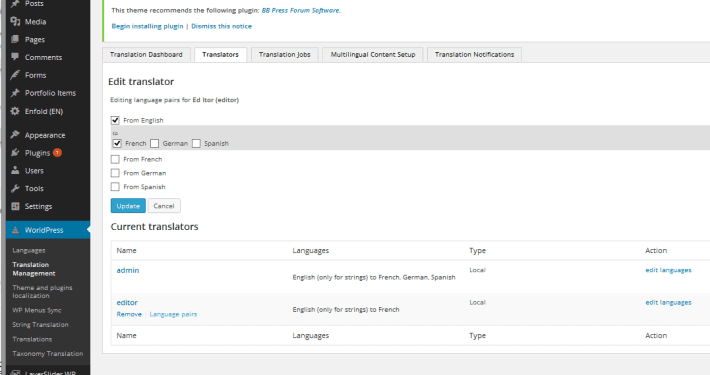710x375 pixels.
Task: Click edit languages for admin
Action: [x=668, y=270]
